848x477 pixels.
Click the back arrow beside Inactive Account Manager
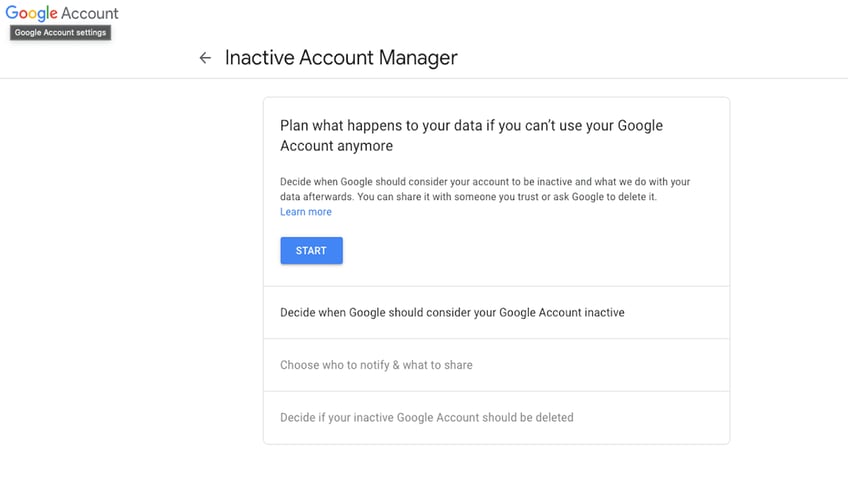205,58
